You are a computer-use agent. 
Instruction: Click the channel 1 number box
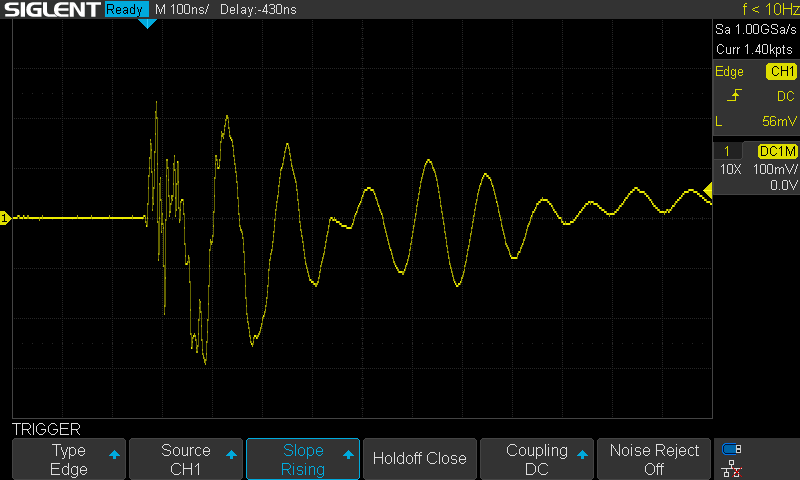pyautogui.click(x=727, y=151)
